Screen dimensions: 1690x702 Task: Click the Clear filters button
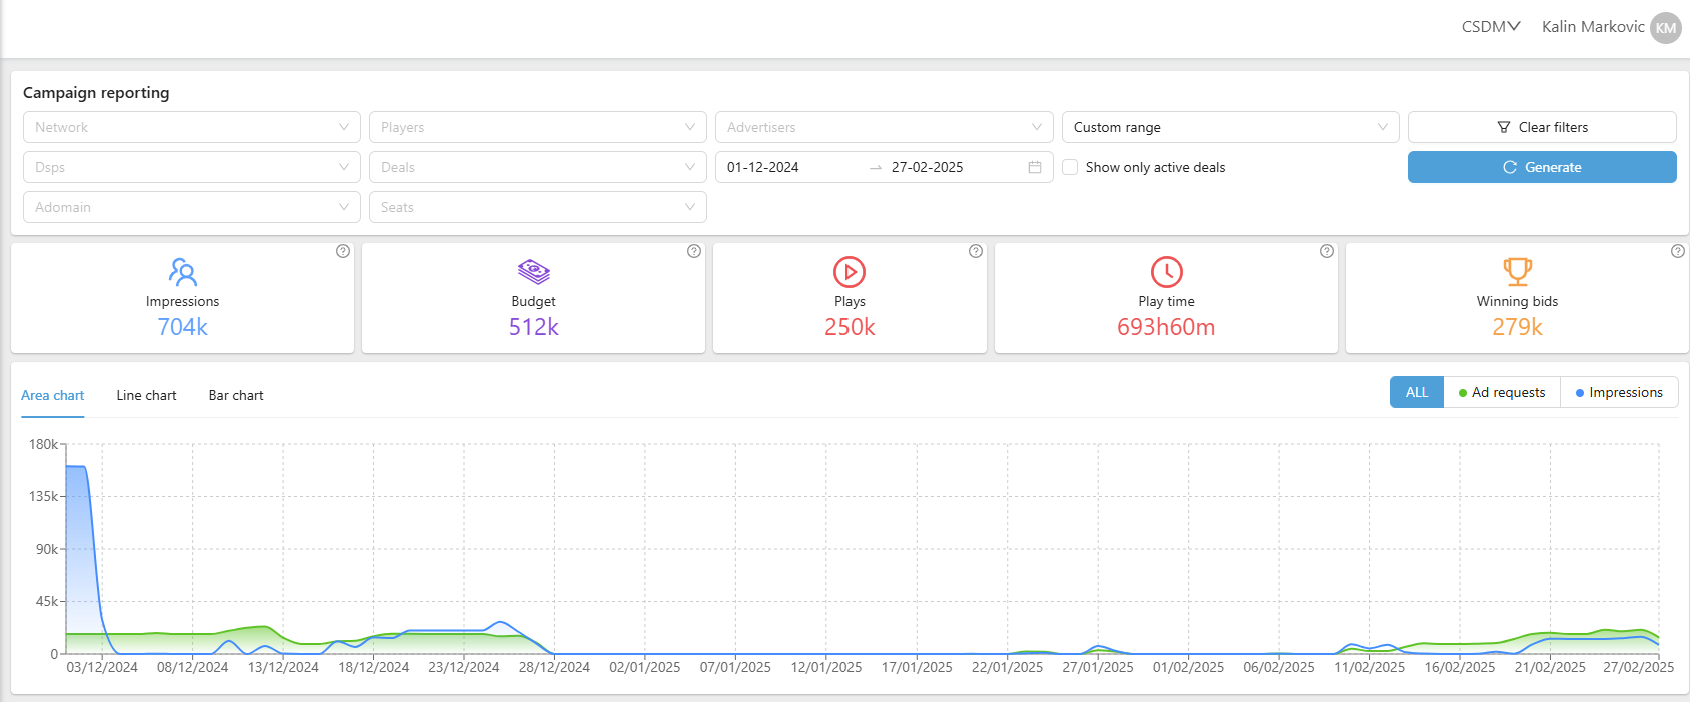pos(1542,127)
